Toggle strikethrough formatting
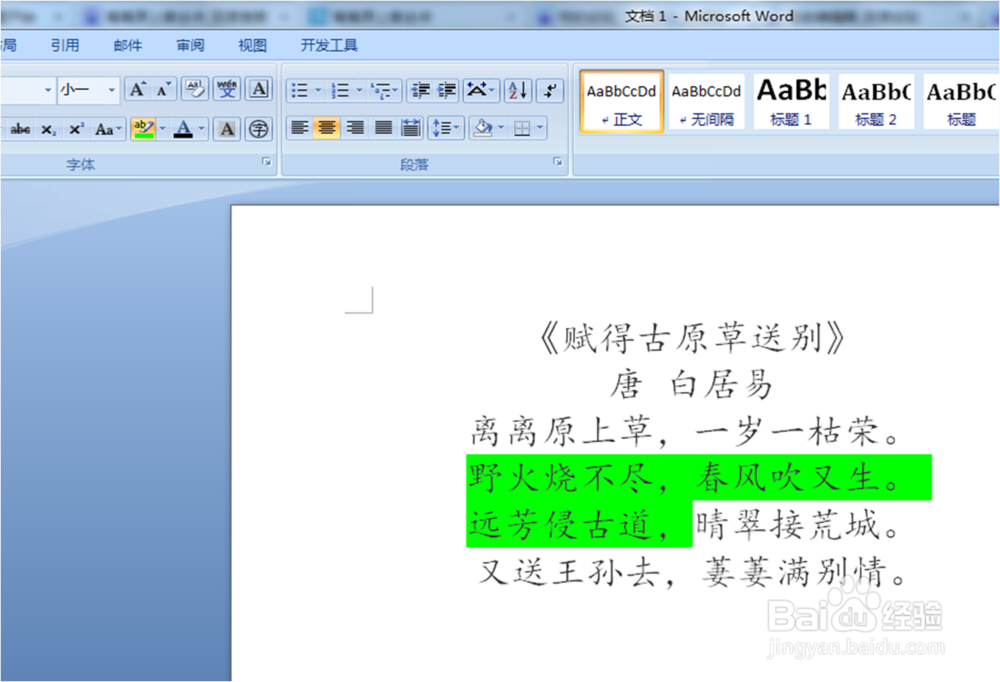1000x682 pixels. pos(20,128)
